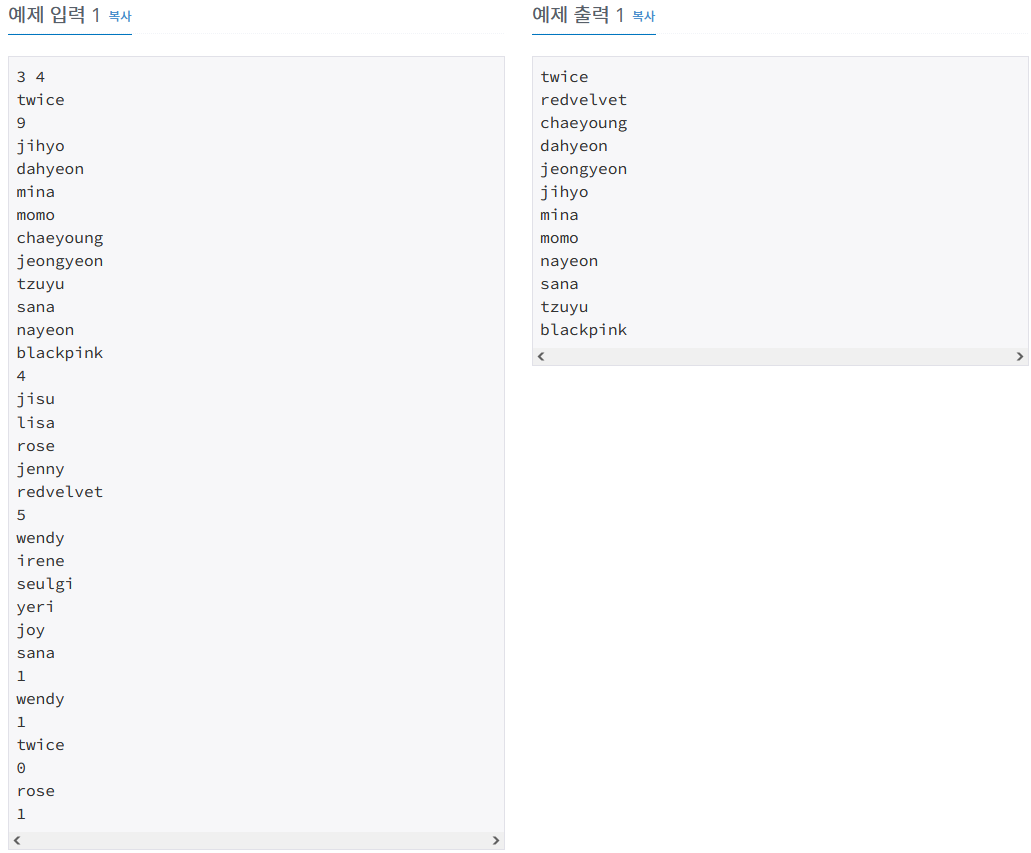The width and height of the screenshot is (1031, 853).
Task: Click the 예제 출력 1 heading
Action: [x=578, y=14]
